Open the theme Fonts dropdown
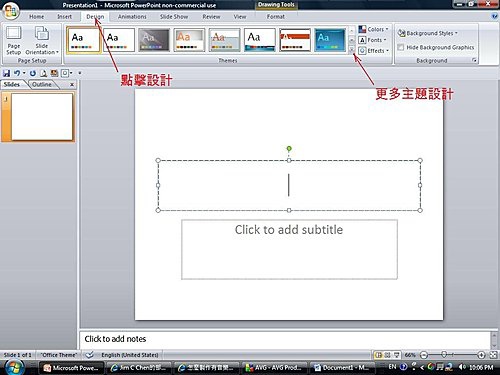500x375 pixels. [x=373, y=40]
